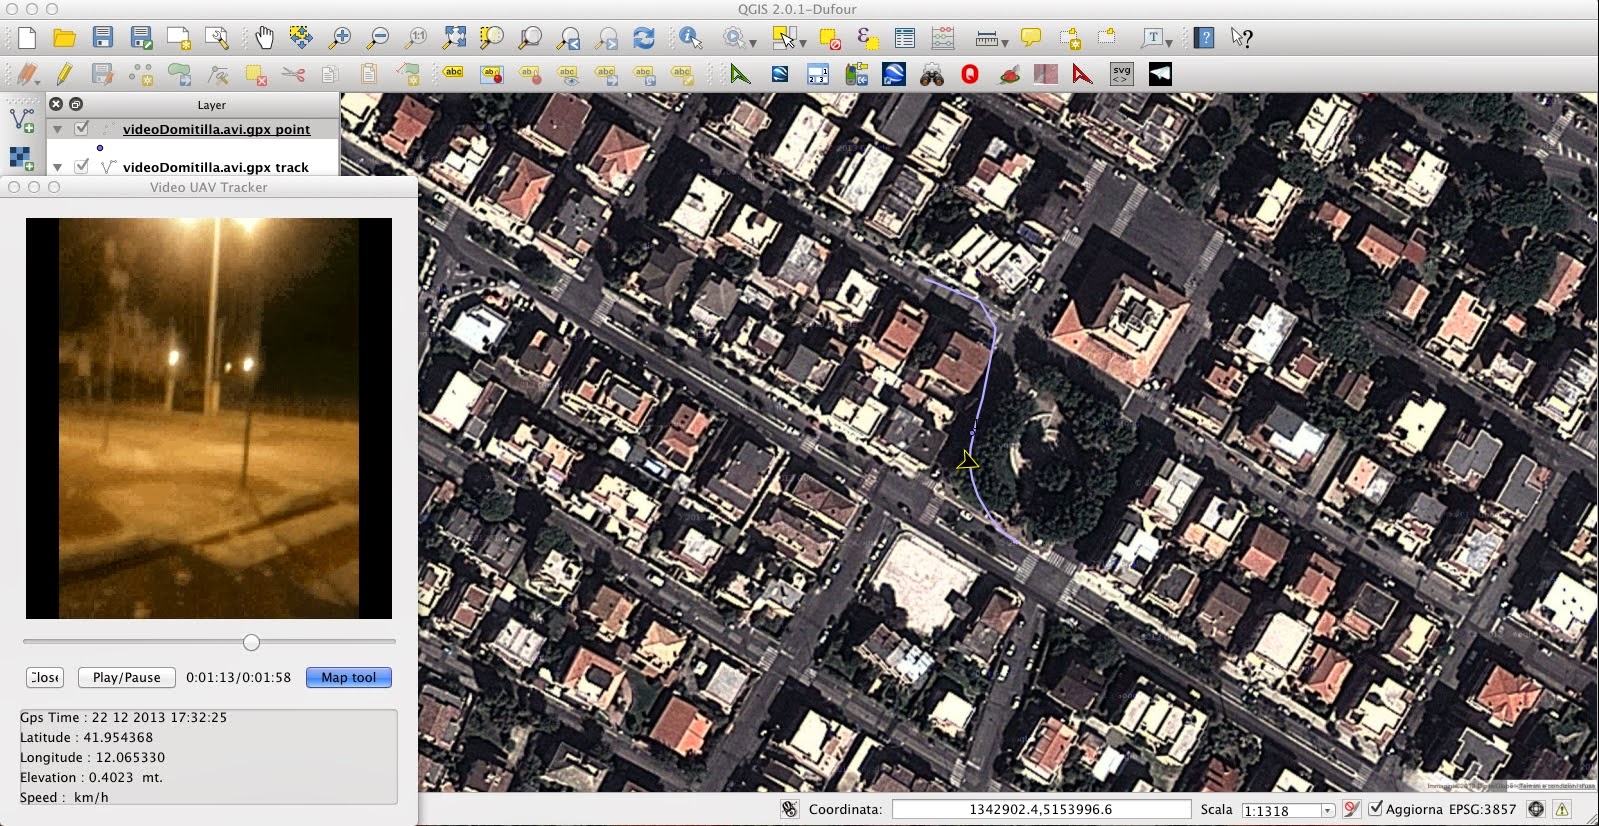
Task: Launch the Video UAV Tracker paper-plane plugin
Action: click(x=1160, y=74)
